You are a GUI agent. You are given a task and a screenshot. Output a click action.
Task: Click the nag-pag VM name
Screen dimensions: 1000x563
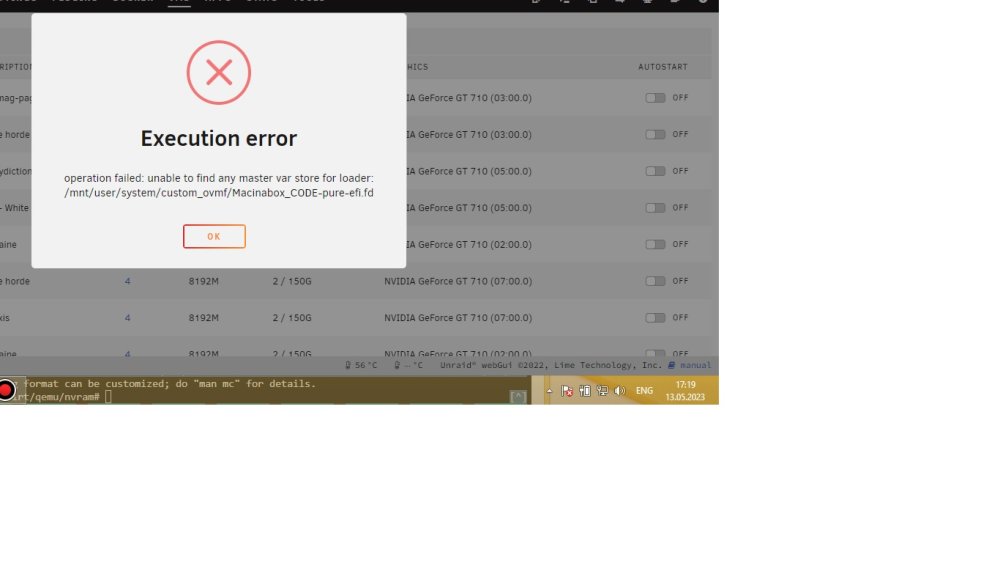17,98
